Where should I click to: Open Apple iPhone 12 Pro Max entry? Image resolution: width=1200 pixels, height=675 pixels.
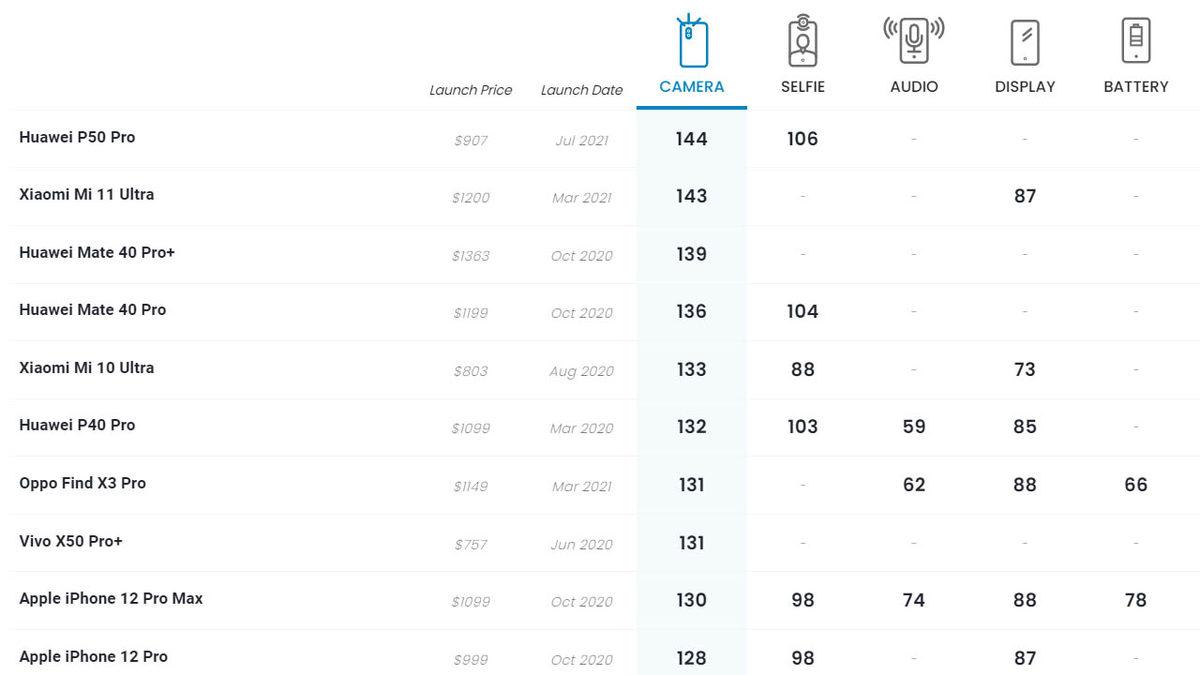(111, 598)
